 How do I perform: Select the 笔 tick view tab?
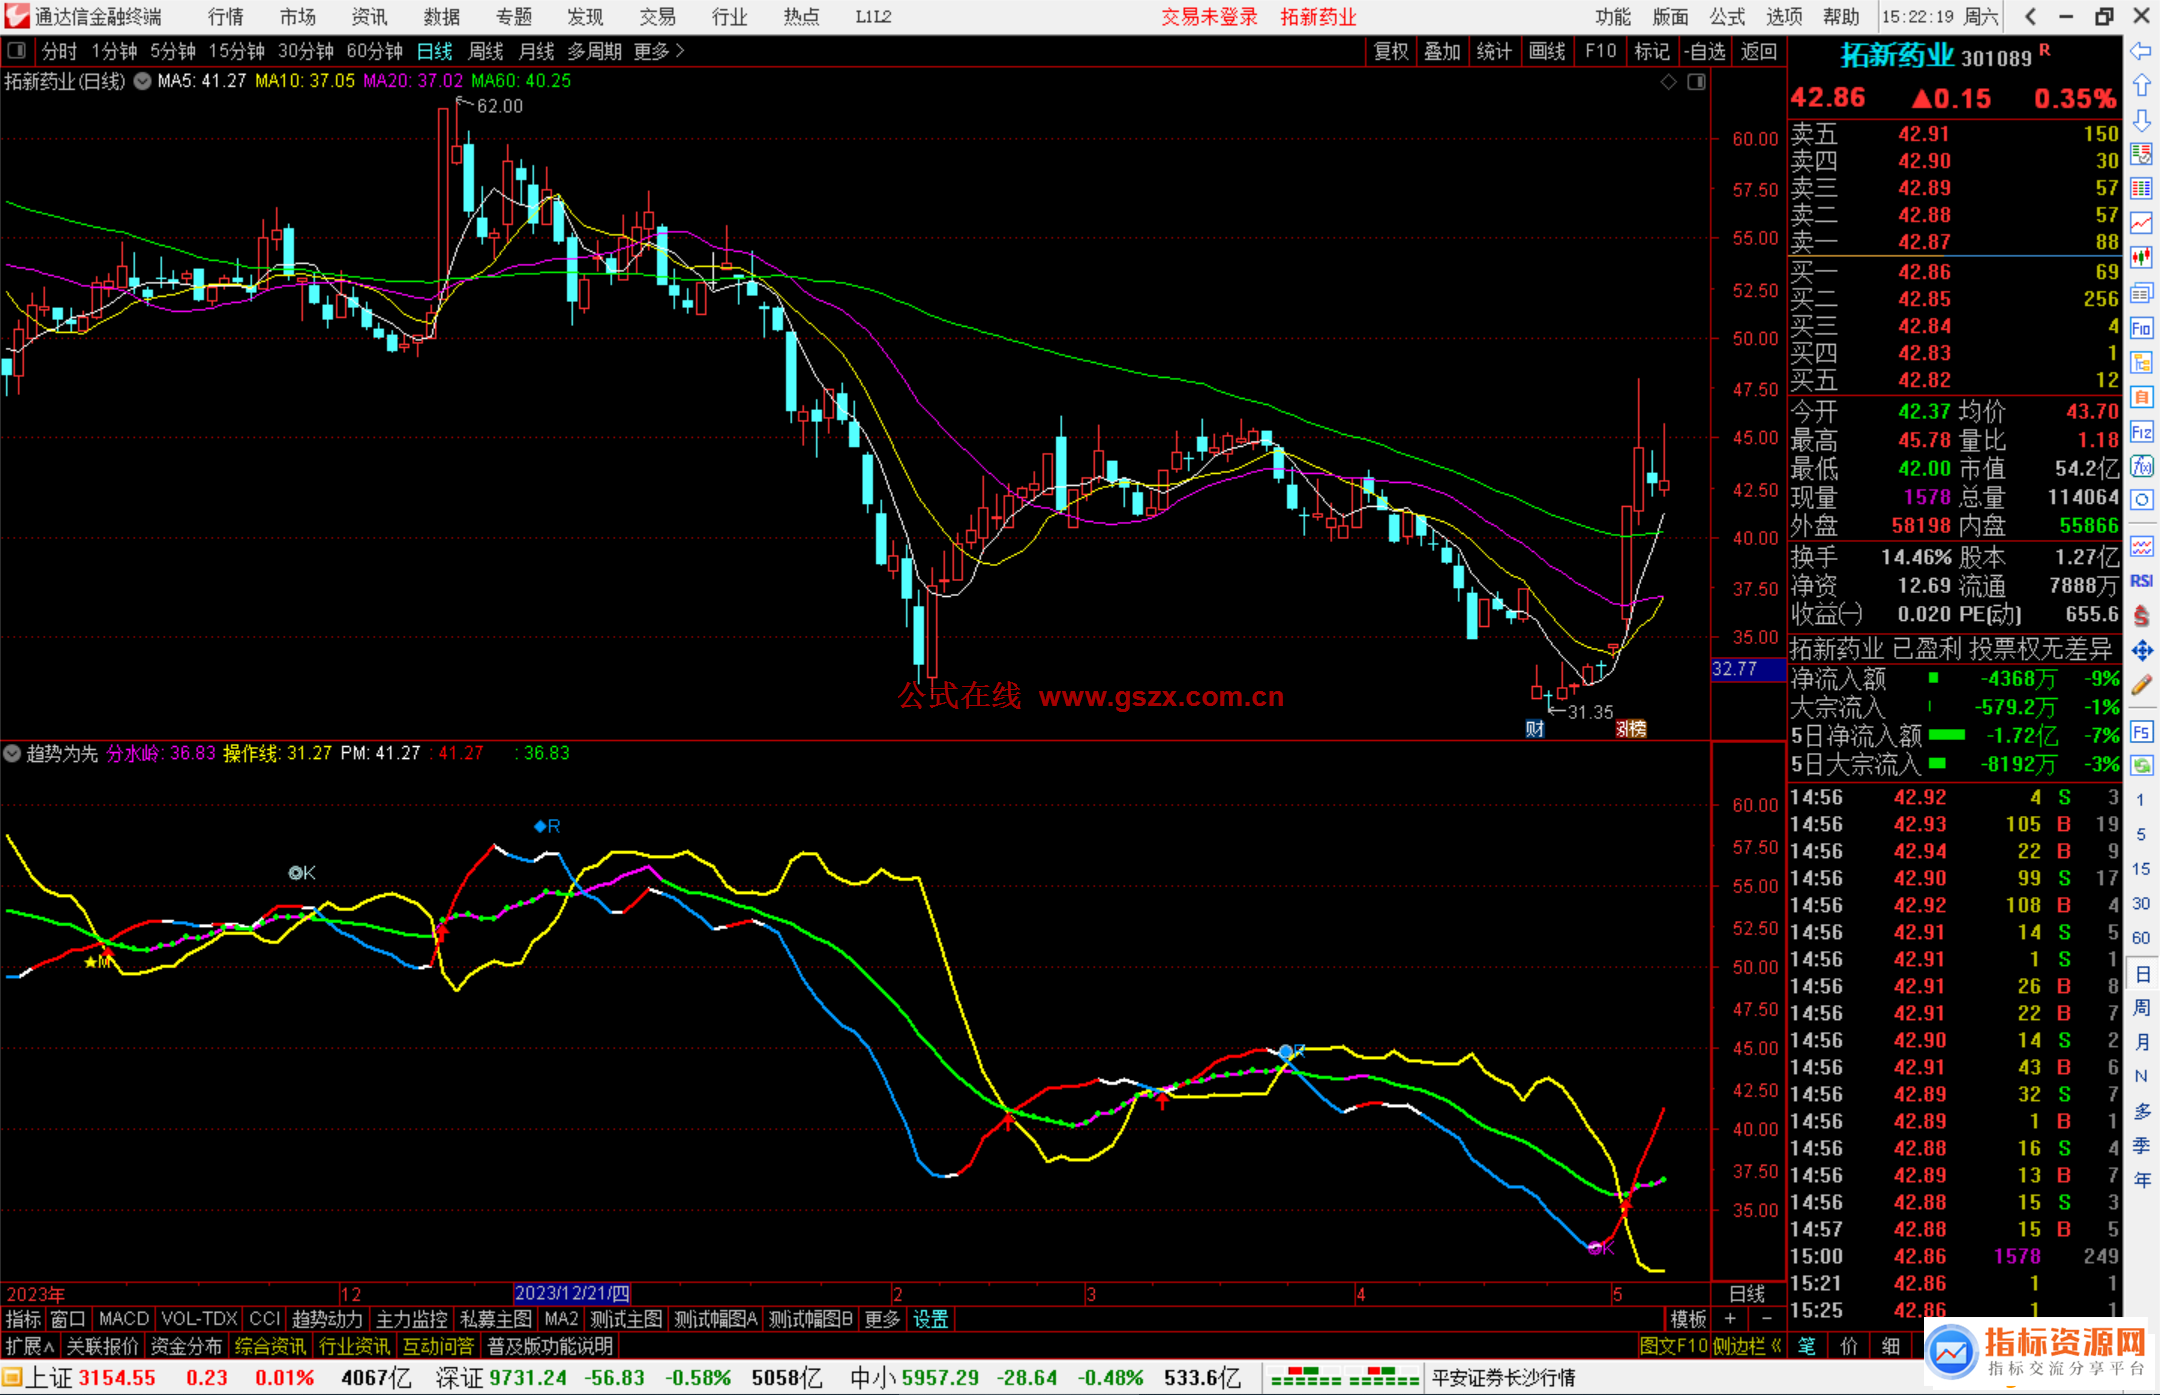coord(1806,1346)
